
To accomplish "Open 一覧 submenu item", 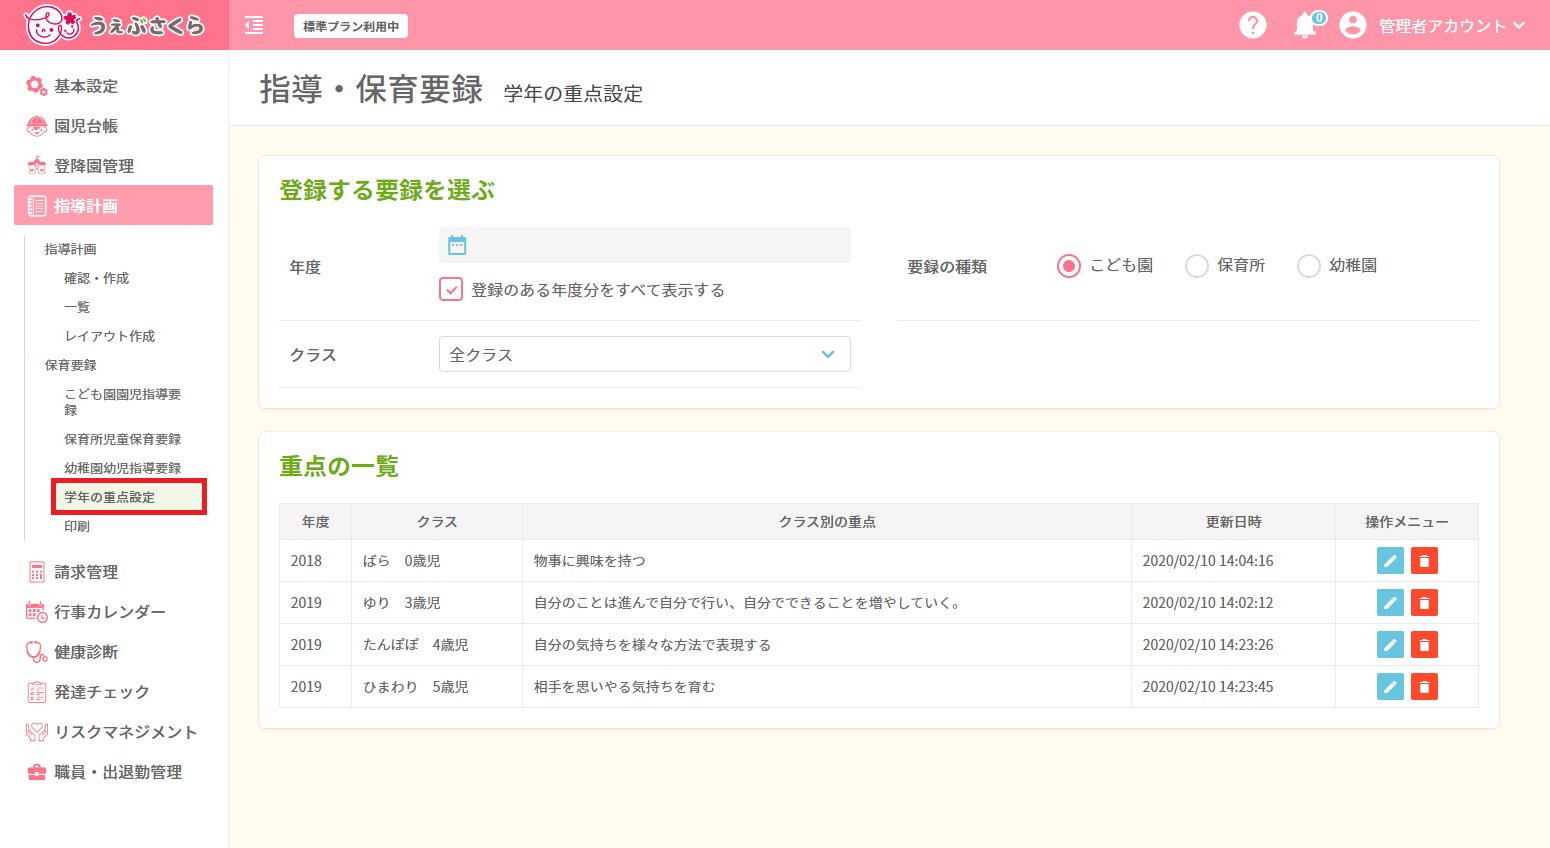I will click(77, 307).
